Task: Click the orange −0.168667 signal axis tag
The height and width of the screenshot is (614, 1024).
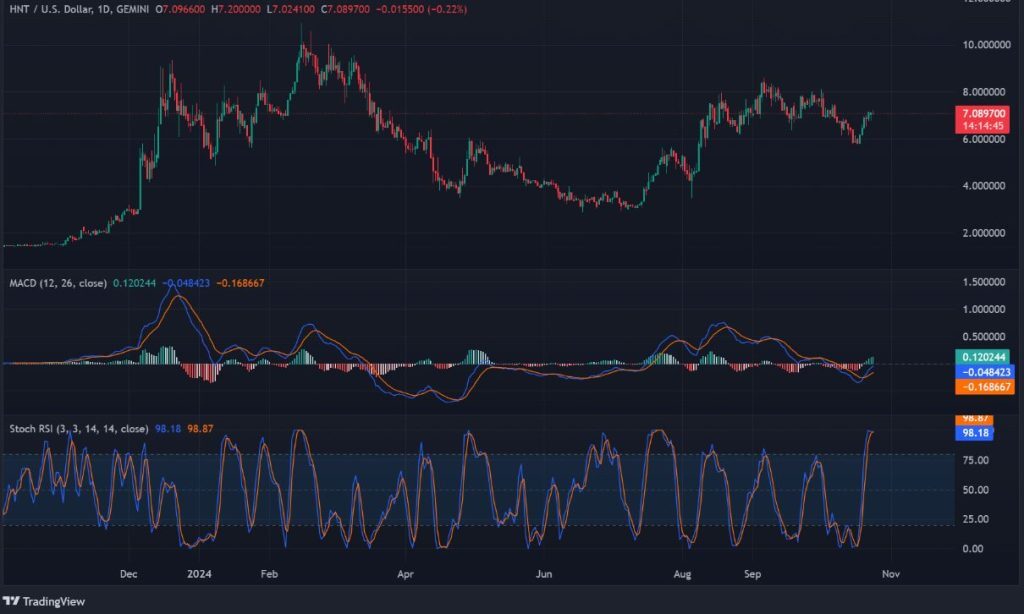Action: tap(984, 387)
